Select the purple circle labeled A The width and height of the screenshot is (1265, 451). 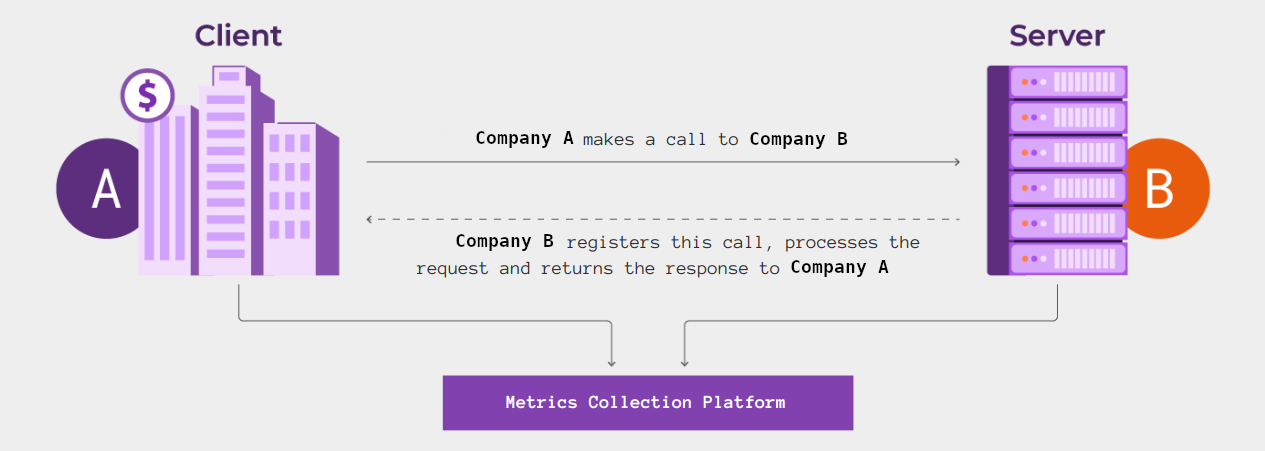(98, 190)
